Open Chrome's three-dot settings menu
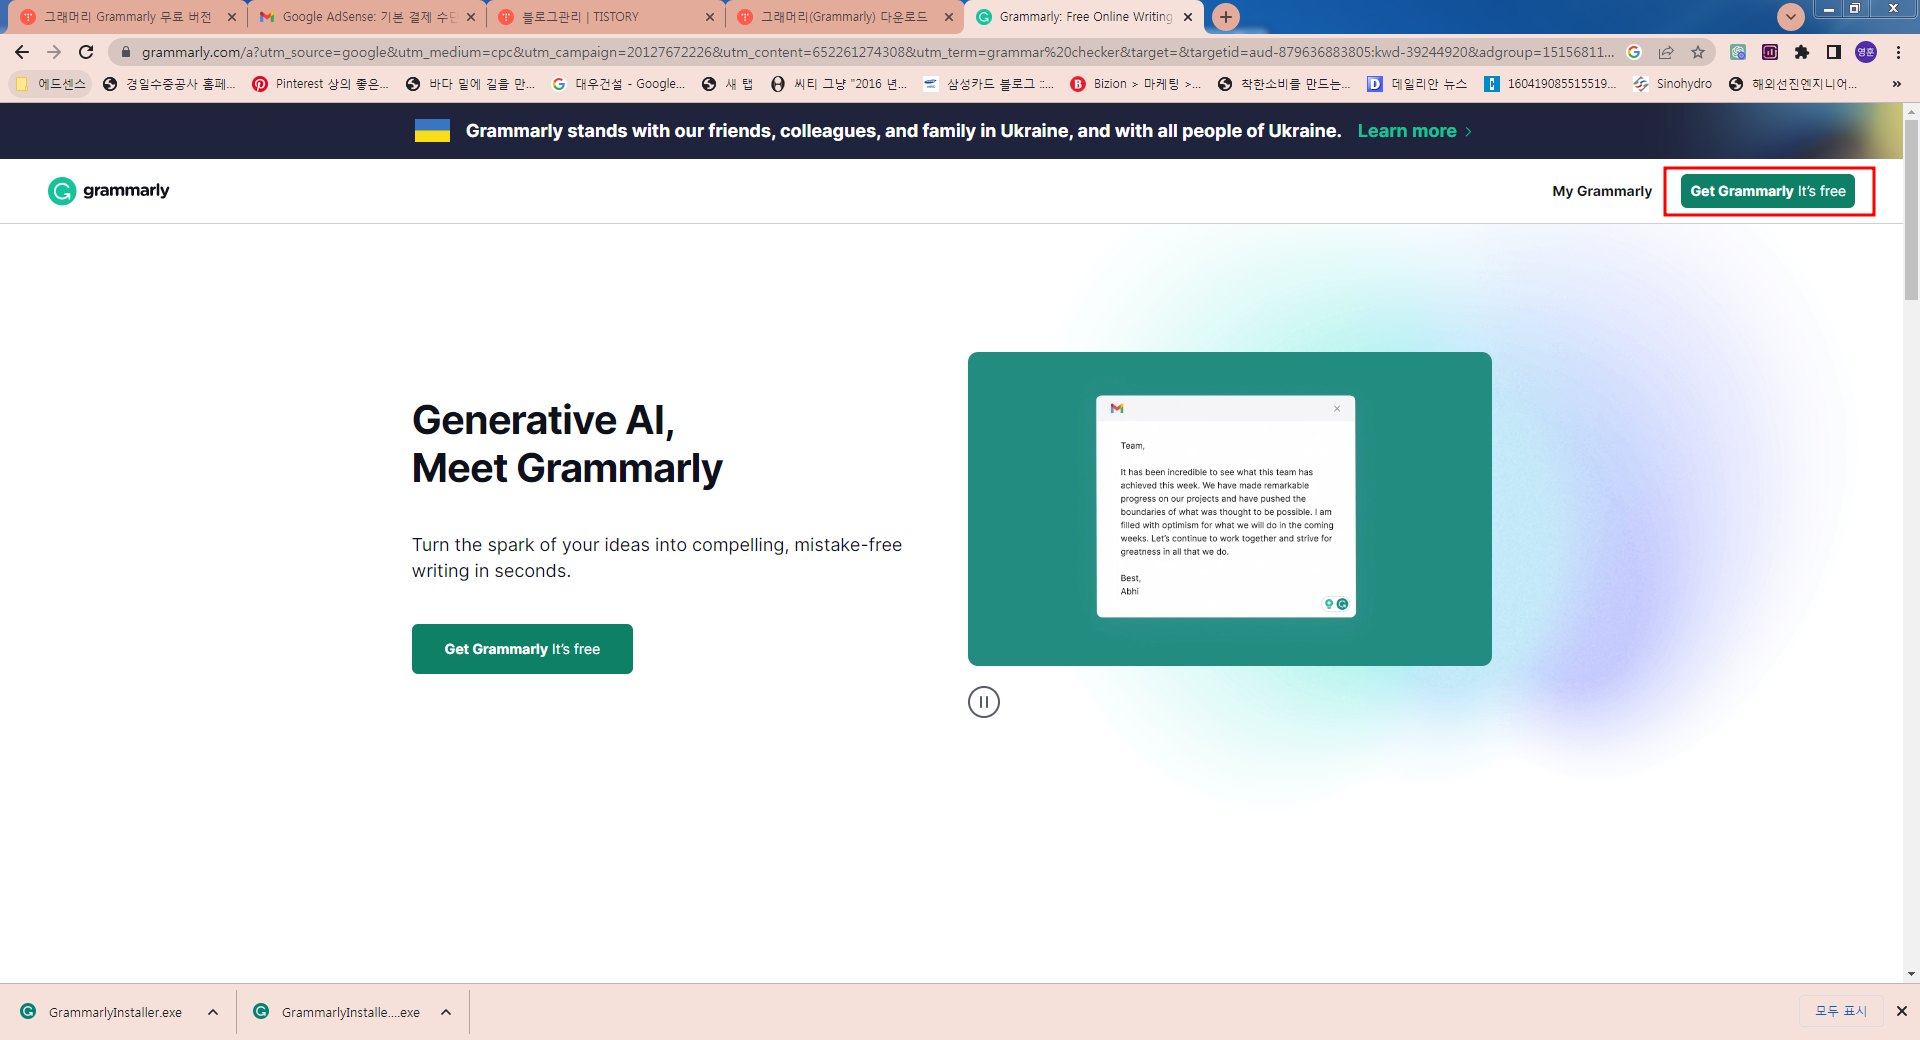1920x1040 pixels. pos(1897,52)
